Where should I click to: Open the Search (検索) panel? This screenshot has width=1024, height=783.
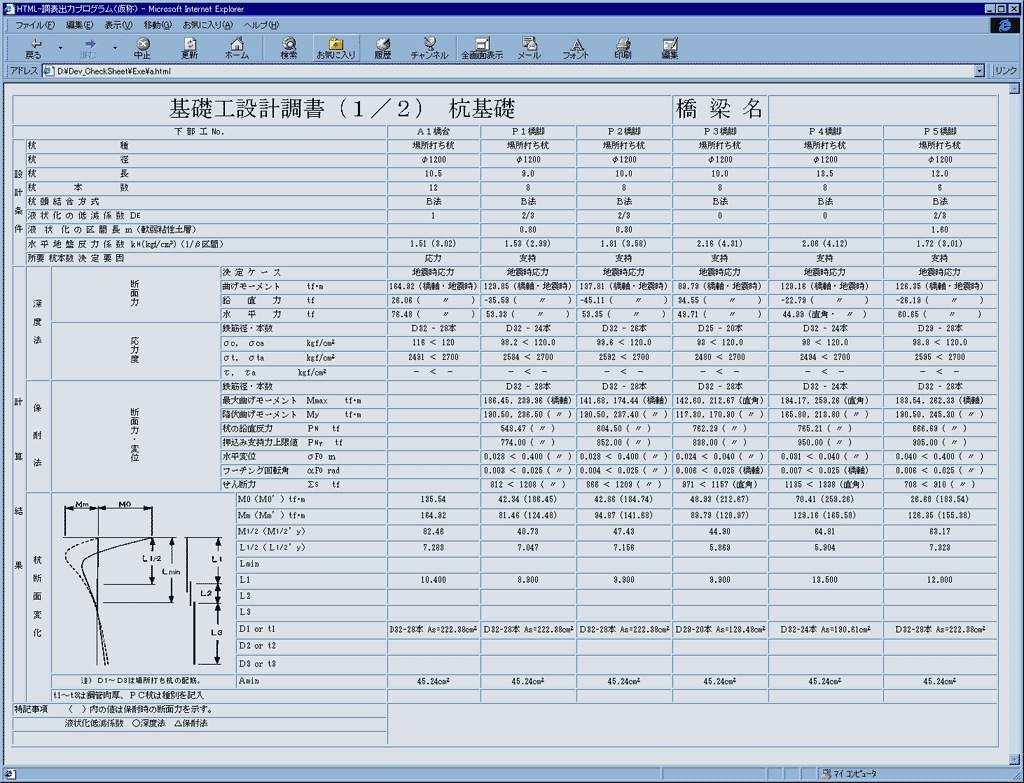(288, 48)
